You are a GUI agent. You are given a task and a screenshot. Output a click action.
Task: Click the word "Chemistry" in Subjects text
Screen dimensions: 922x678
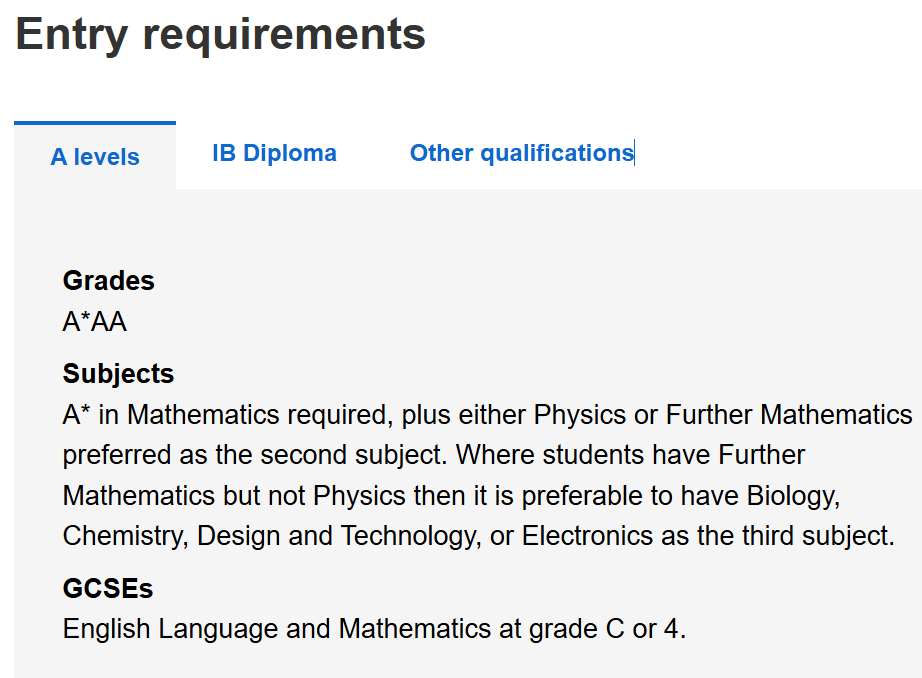coord(124,536)
